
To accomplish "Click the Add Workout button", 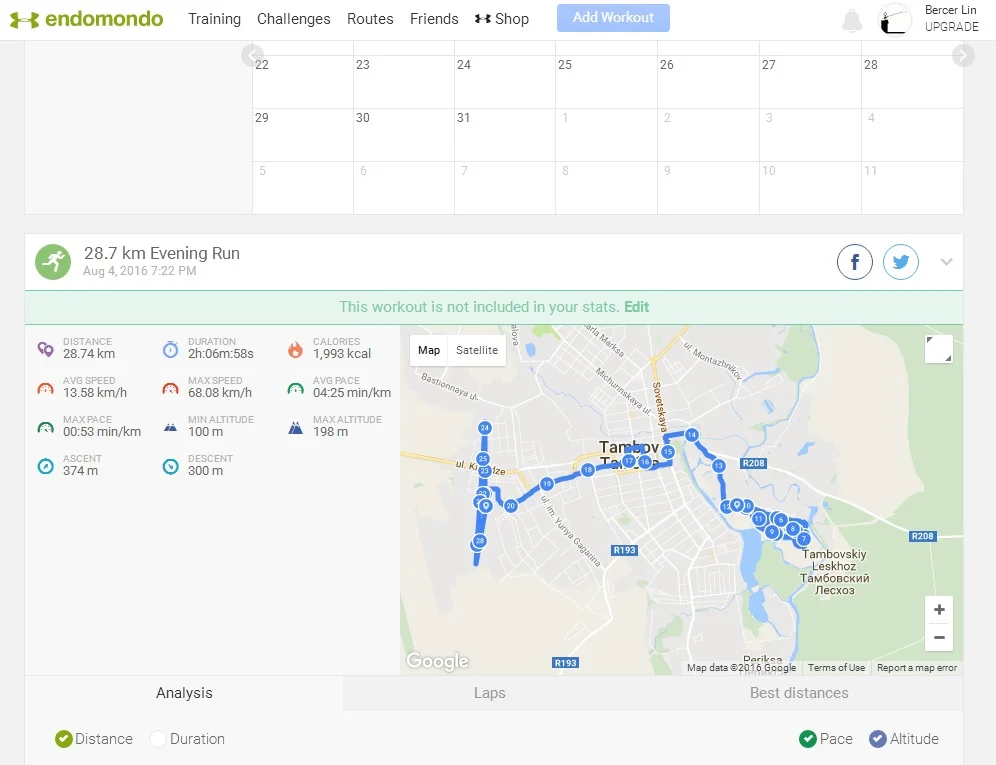I will click(613, 18).
